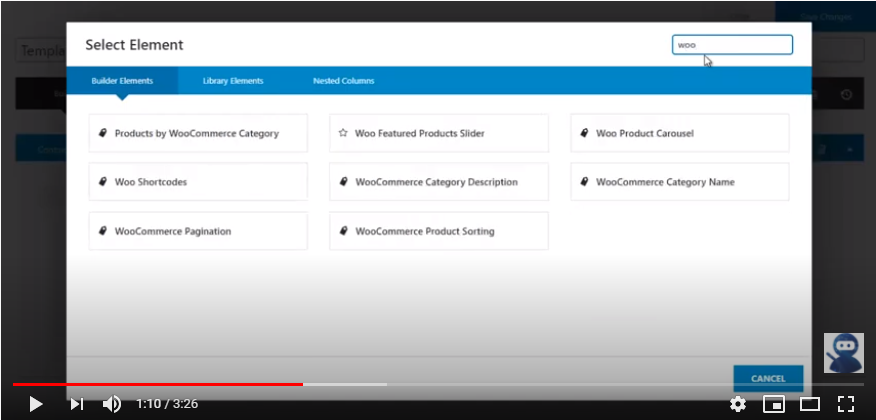The height and width of the screenshot is (420, 876).
Task: Click the Select Element dialog title
Action: point(134,45)
